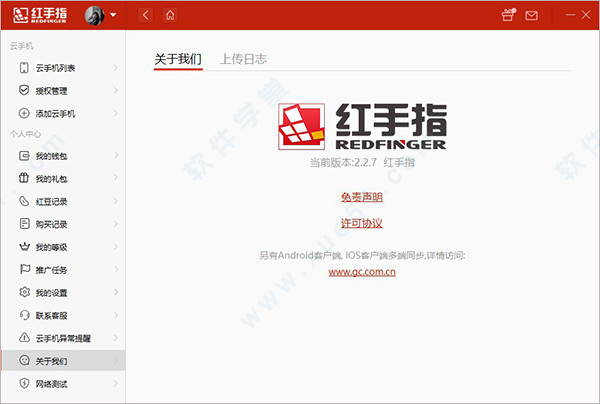Viewport: 600px width, 404px height.
Task: Click the headset icon for 联系客服
Action: (24, 315)
